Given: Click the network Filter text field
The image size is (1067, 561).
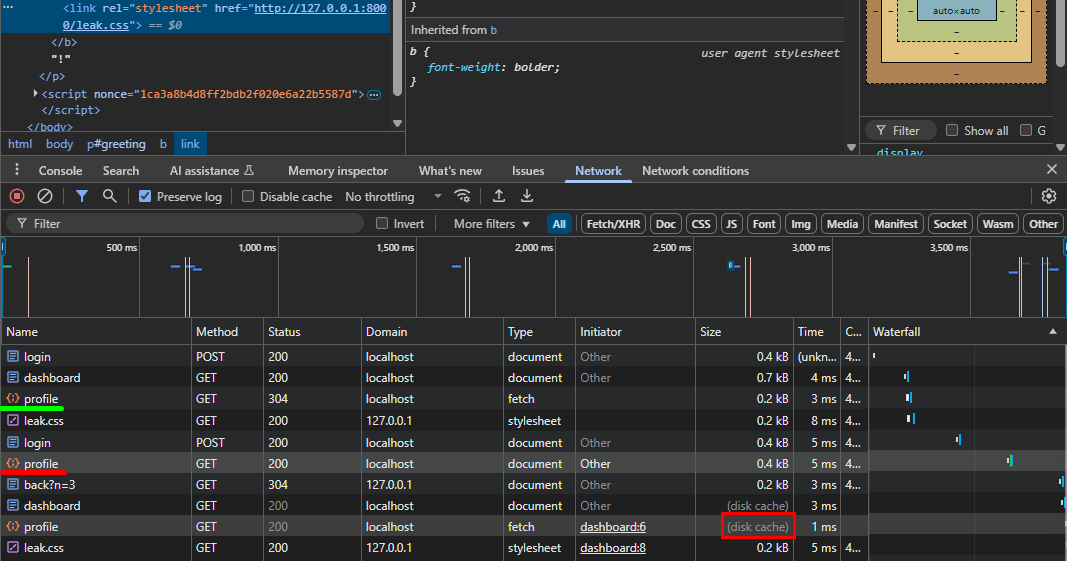Looking at the screenshot, I should click(x=185, y=223).
